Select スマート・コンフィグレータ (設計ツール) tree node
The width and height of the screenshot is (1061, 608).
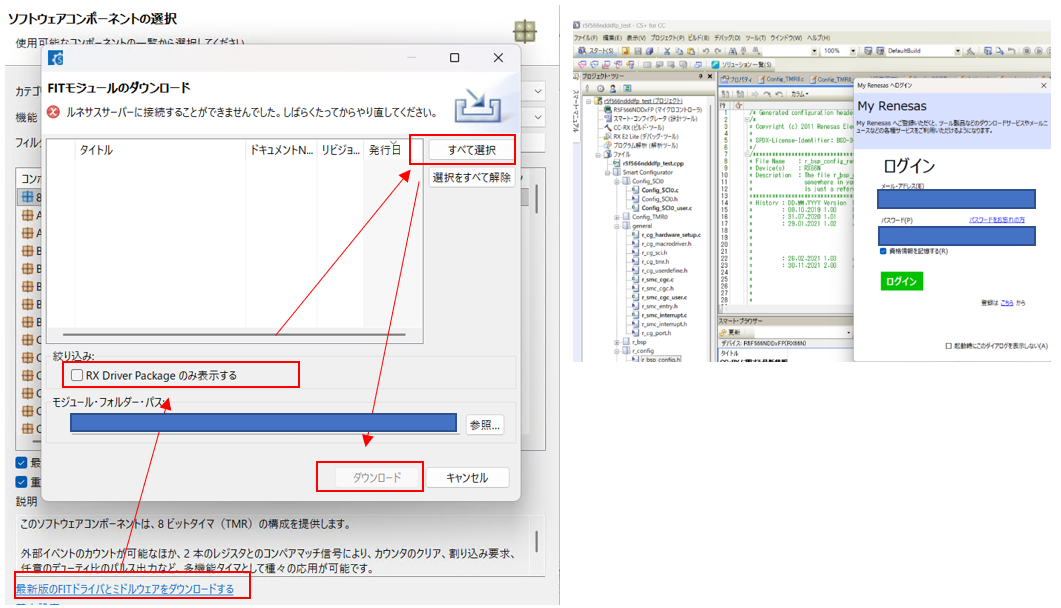tap(650, 118)
